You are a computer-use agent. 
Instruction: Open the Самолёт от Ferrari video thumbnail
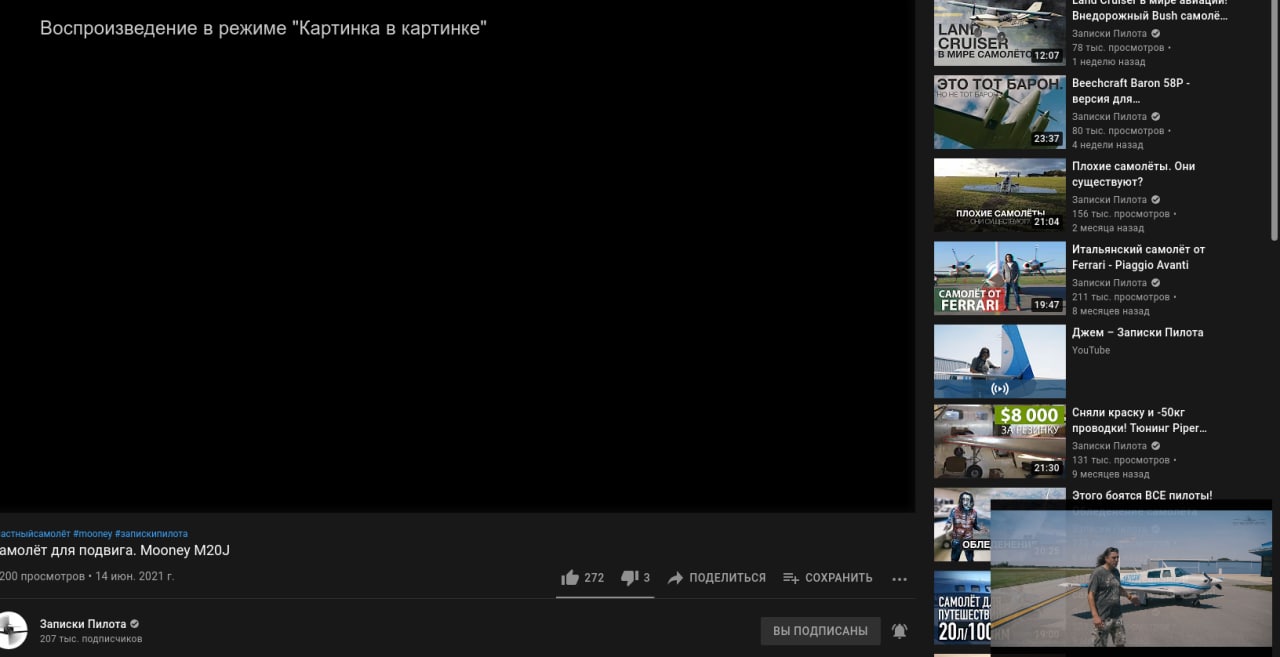point(1000,278)
